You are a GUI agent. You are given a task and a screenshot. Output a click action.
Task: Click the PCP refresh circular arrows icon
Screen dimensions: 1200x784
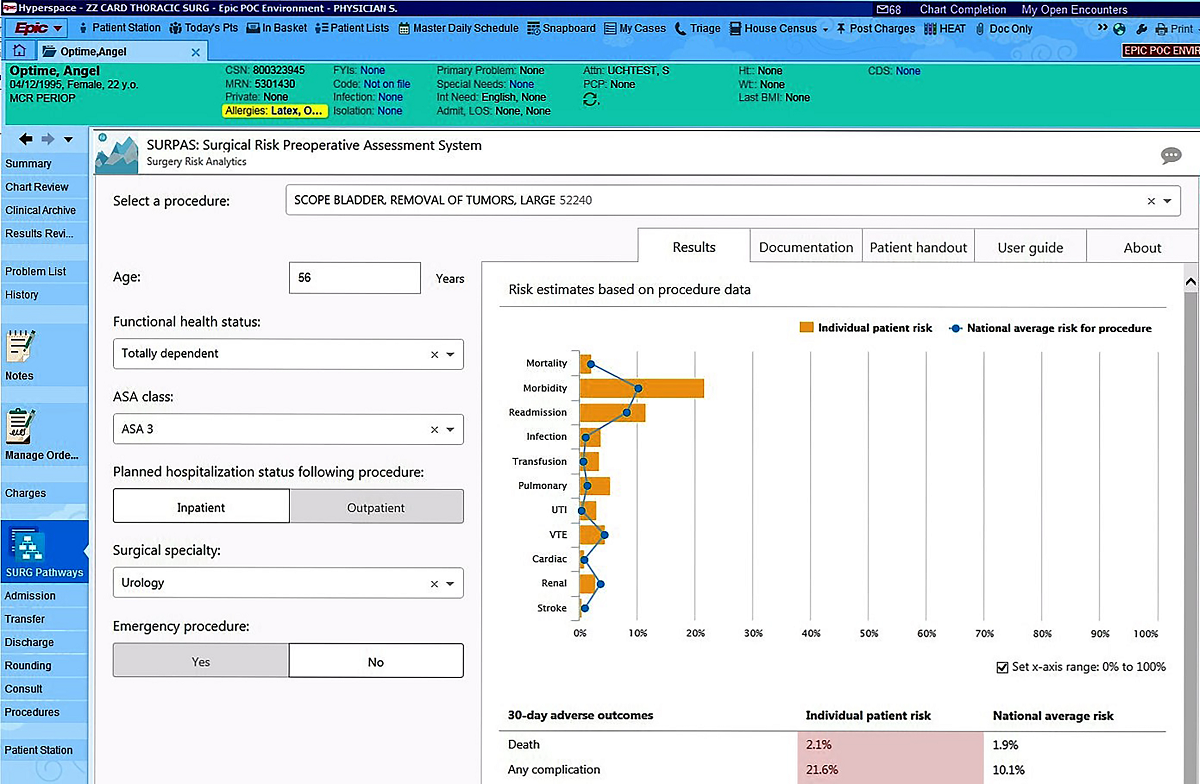(x=592, y=99)
